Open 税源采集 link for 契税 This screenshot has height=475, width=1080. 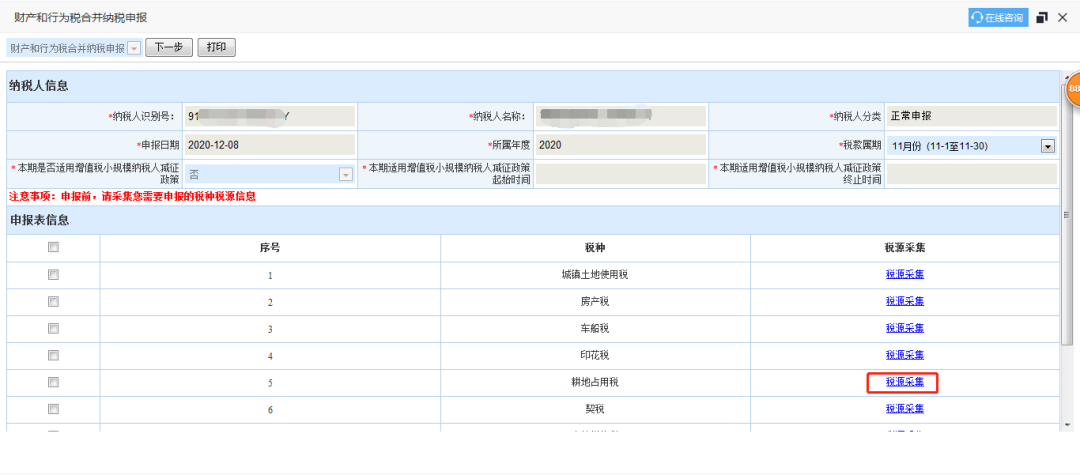click(x=904, y=409)
